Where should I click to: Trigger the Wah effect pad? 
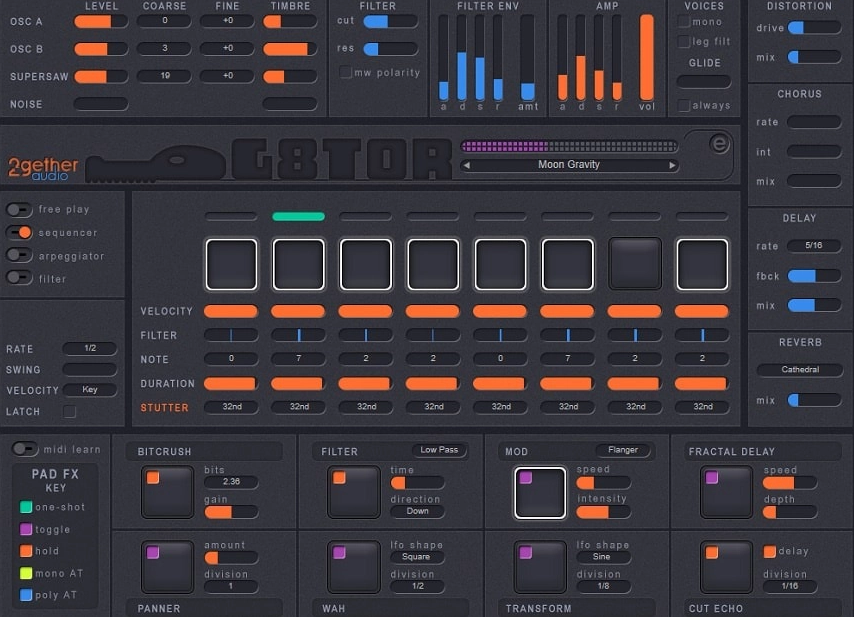353,567
